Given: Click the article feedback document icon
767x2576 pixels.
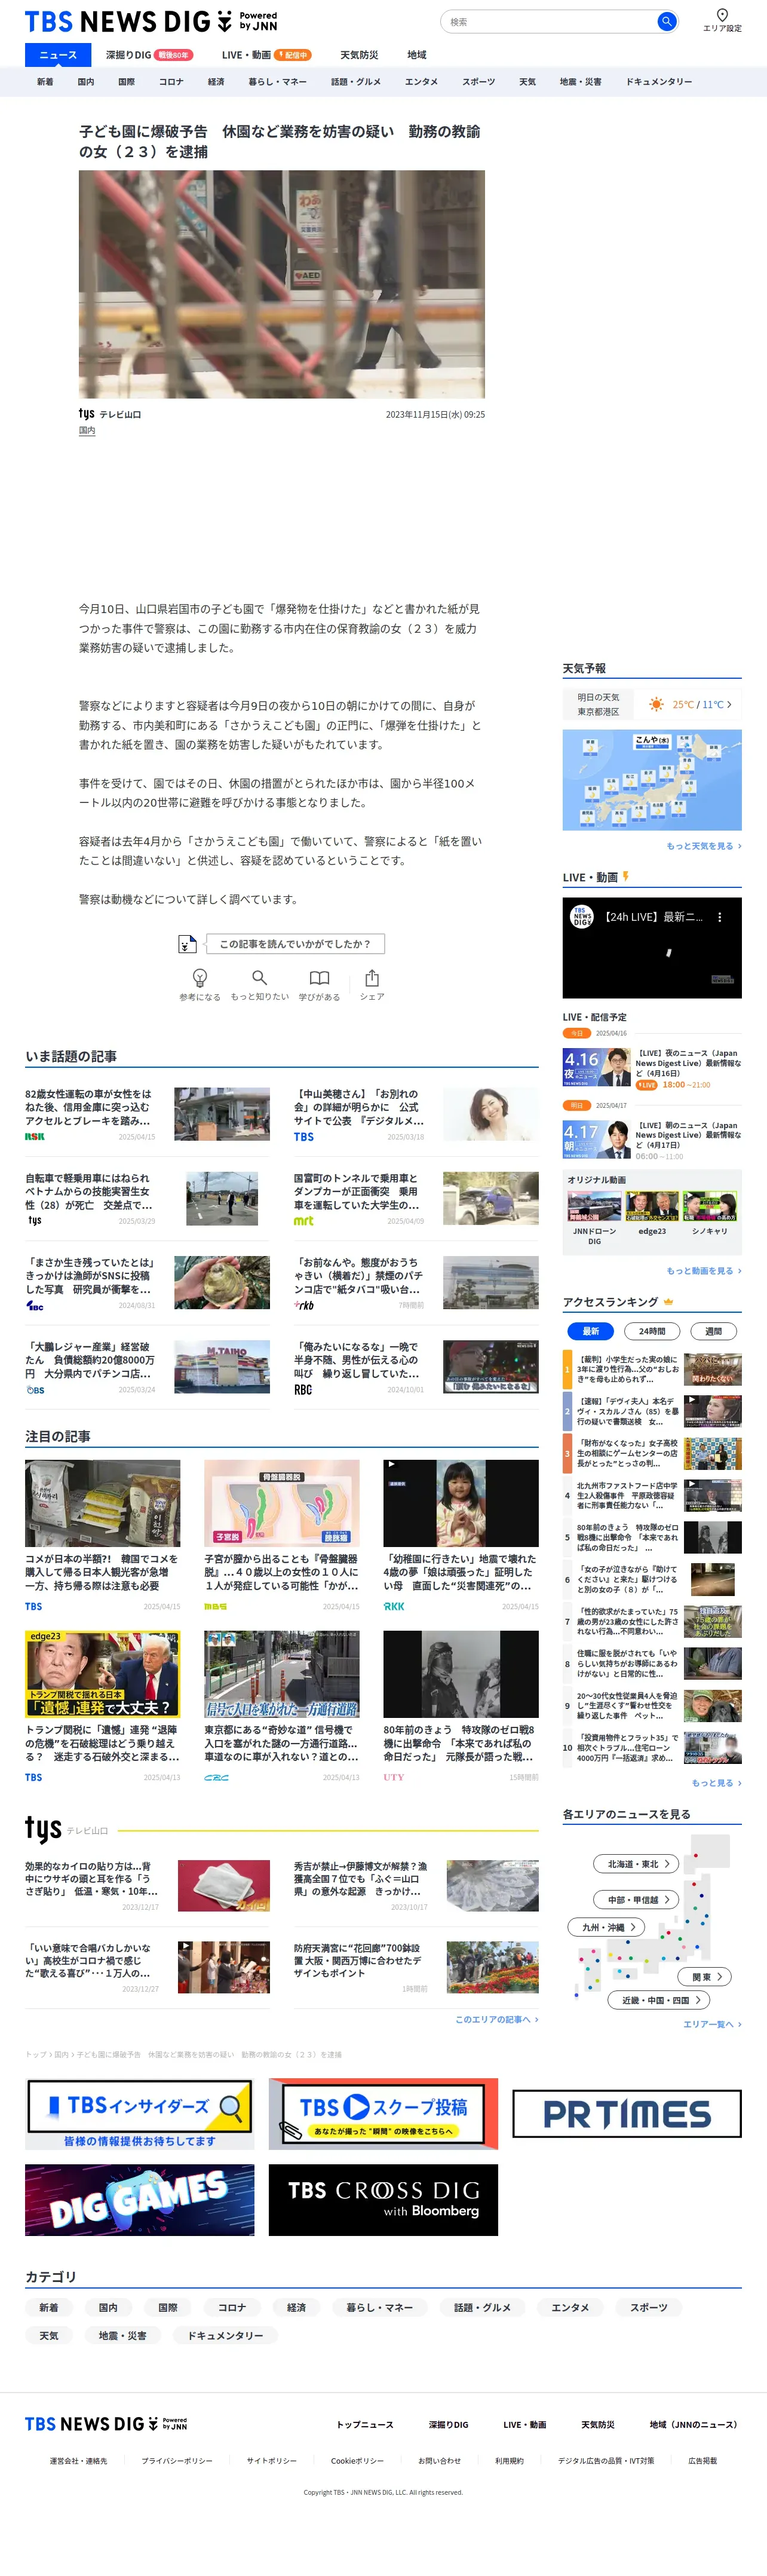Looking at the screenshot, I should (x=187, y=944).
